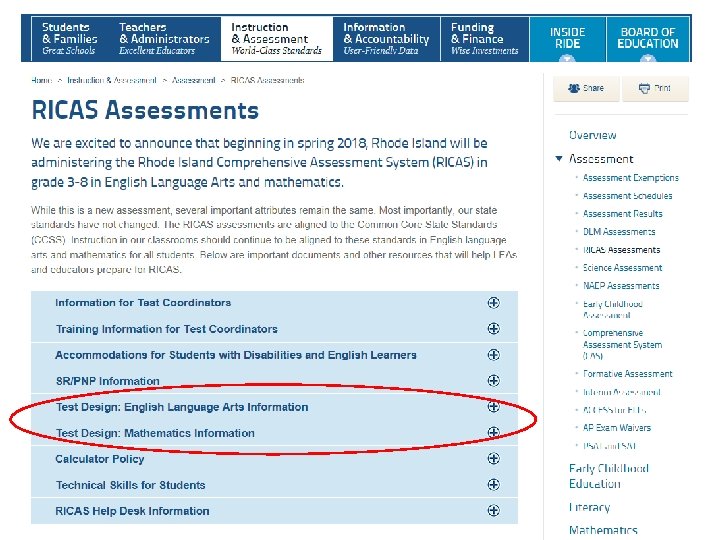Click SR/PNP Information heading
The height and width of the screenshot is (540, 720).
pos(107,381)
